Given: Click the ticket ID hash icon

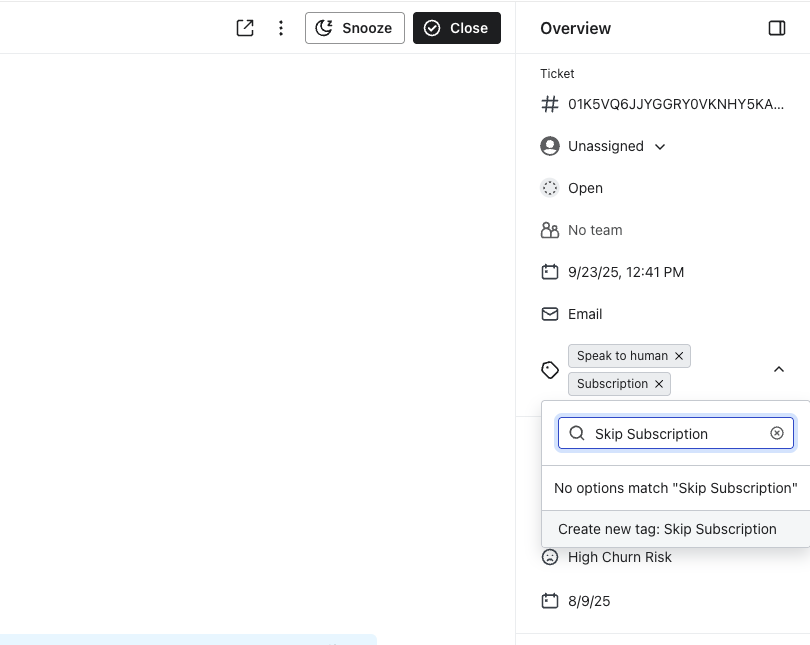Looking at the screenshot, I should click(549, 104).
